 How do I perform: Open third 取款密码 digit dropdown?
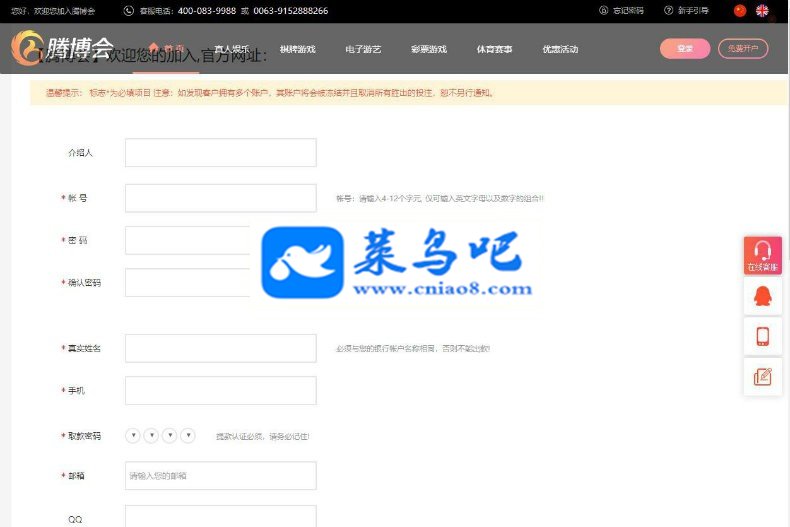tap(170, 435)
